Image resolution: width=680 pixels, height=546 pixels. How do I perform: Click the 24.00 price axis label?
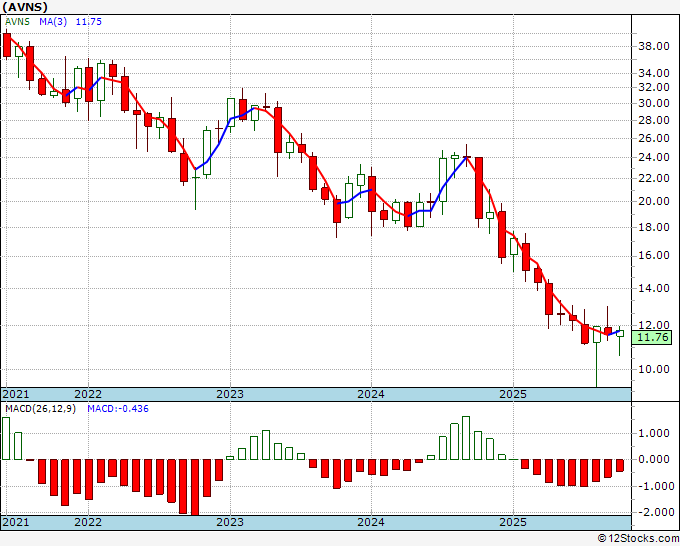[x=654, y=157]
